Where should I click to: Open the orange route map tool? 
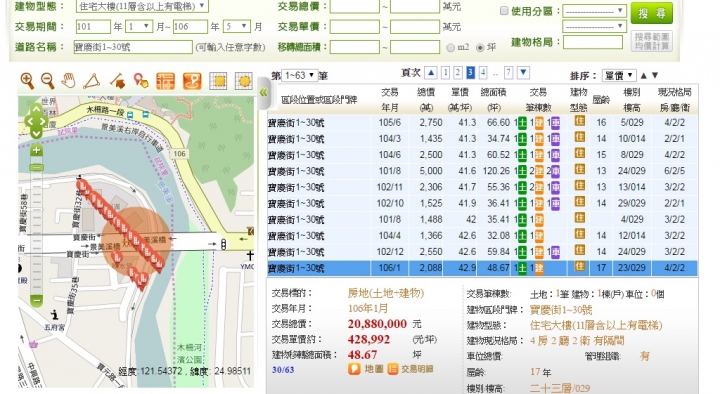click(192, 81)
